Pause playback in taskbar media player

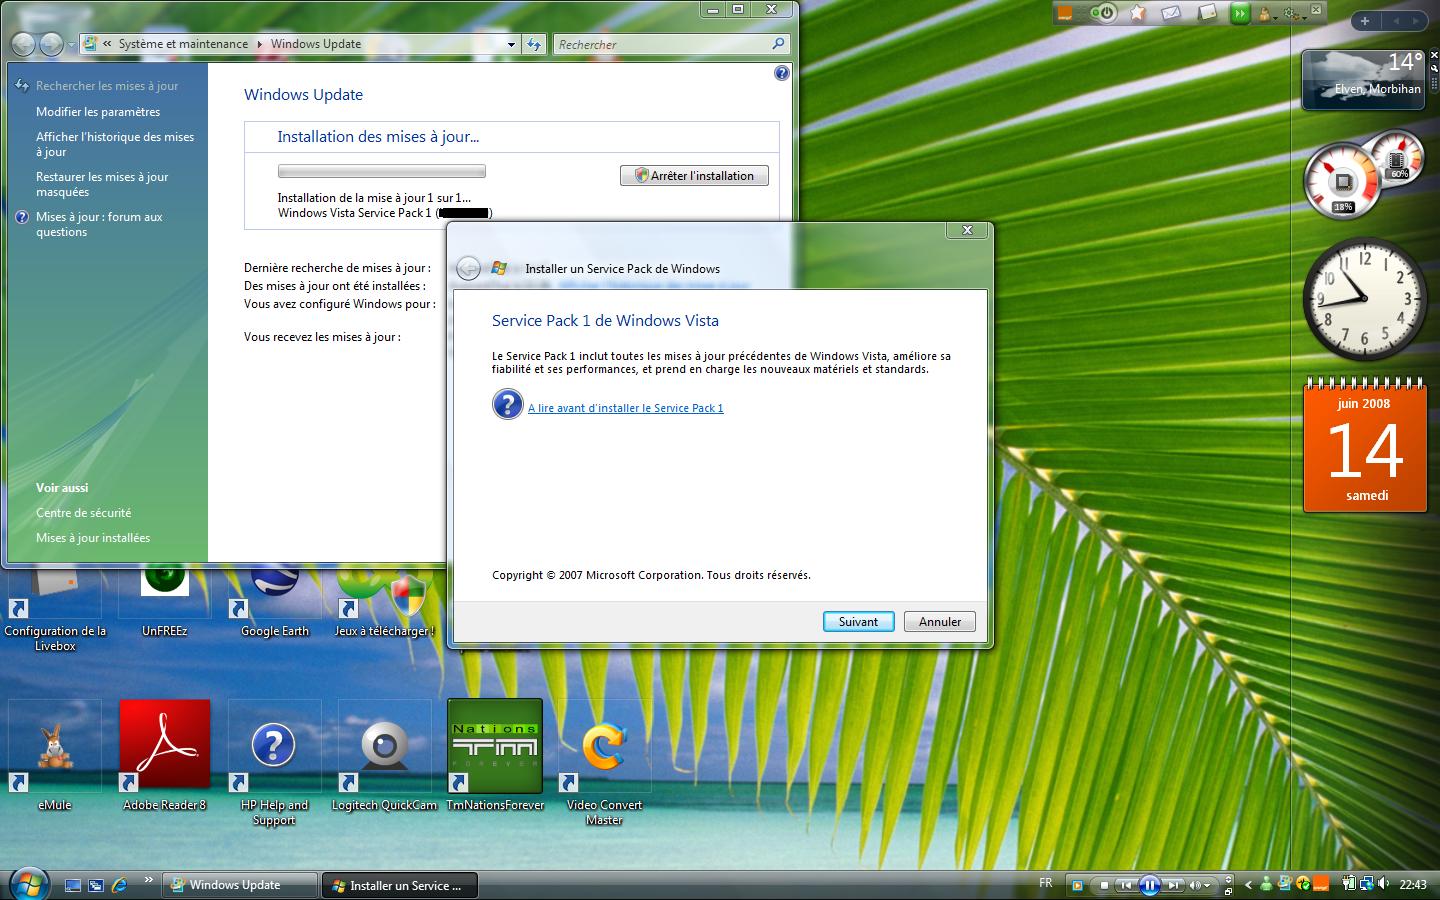(x=1149, y=885)
